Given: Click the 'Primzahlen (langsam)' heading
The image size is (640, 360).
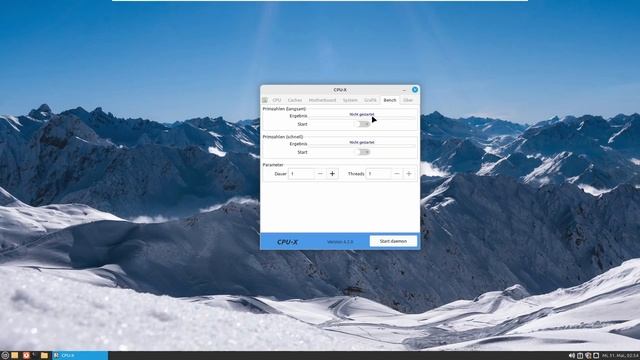Looking at the screenshot, I should (x=284, y=109).
